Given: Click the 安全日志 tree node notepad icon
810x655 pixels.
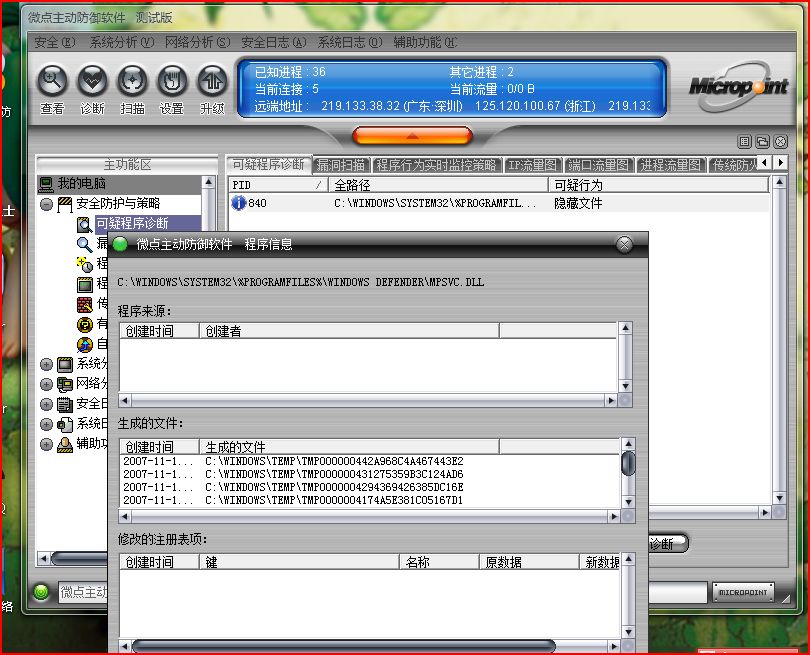Looking at the screenshot, I should (65, 404).
